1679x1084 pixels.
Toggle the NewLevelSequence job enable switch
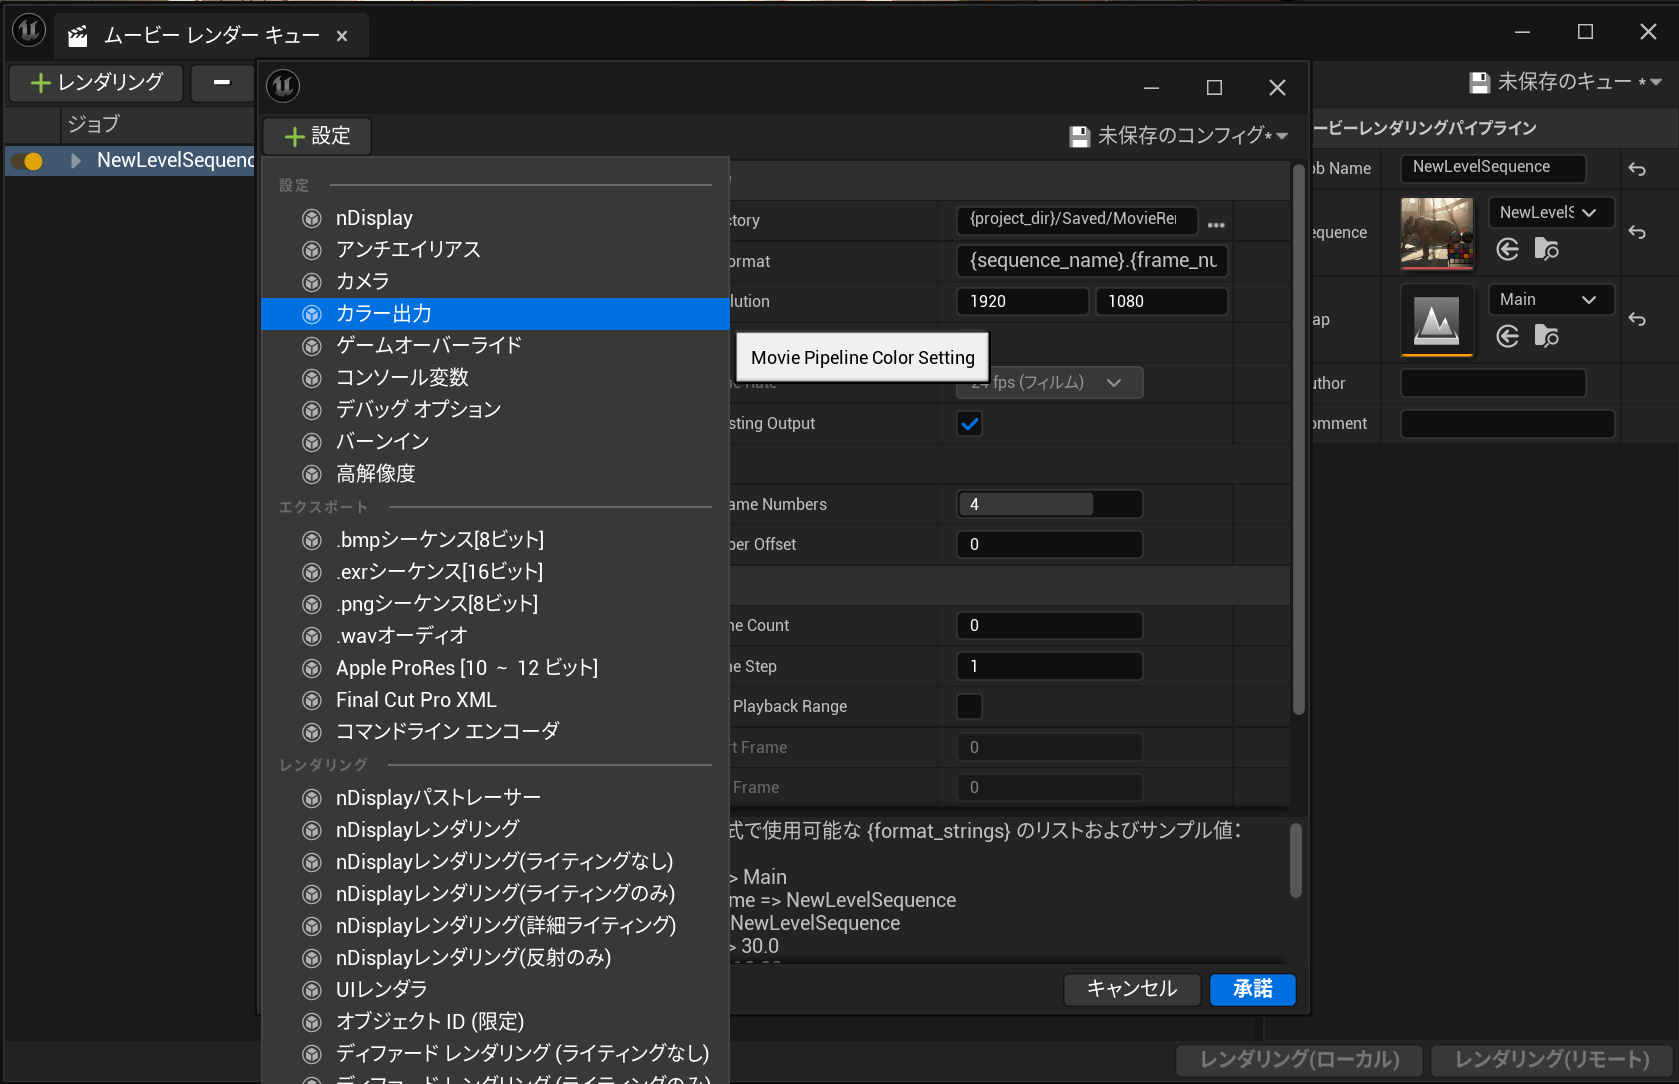point(29,161)
